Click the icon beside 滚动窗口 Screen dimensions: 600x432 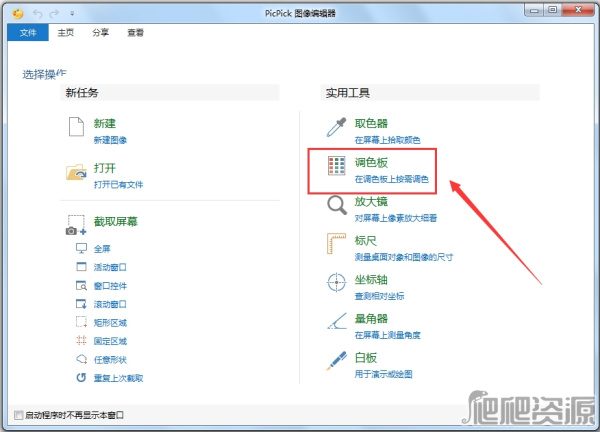82,304
